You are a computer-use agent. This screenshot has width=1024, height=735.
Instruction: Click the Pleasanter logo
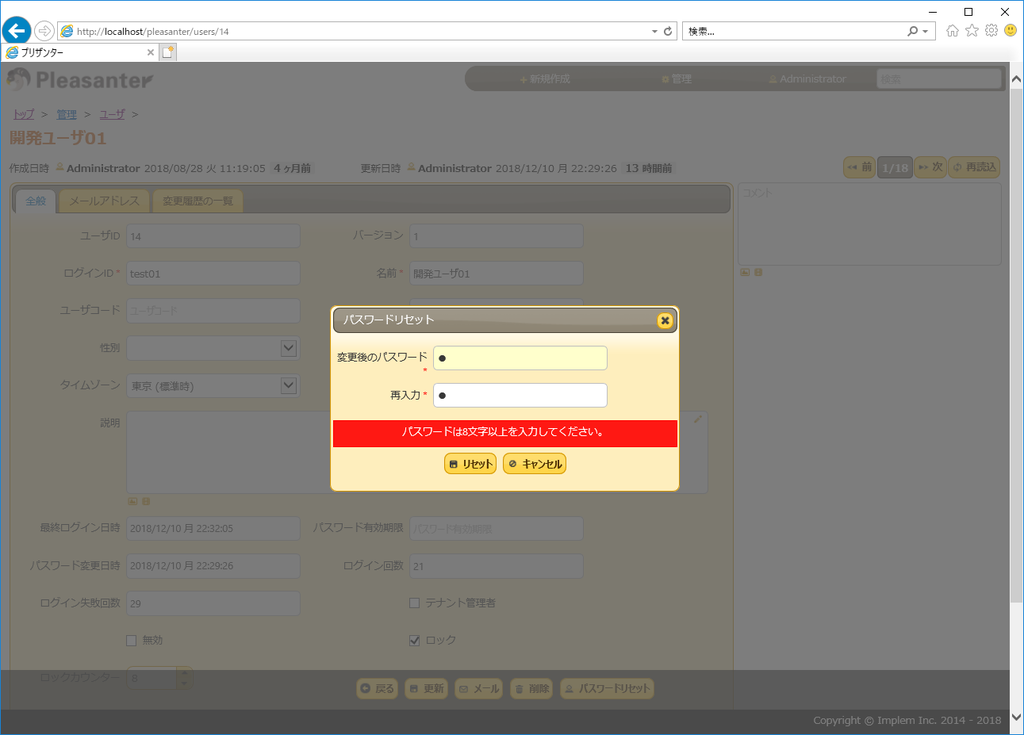(x=80, y=80)
